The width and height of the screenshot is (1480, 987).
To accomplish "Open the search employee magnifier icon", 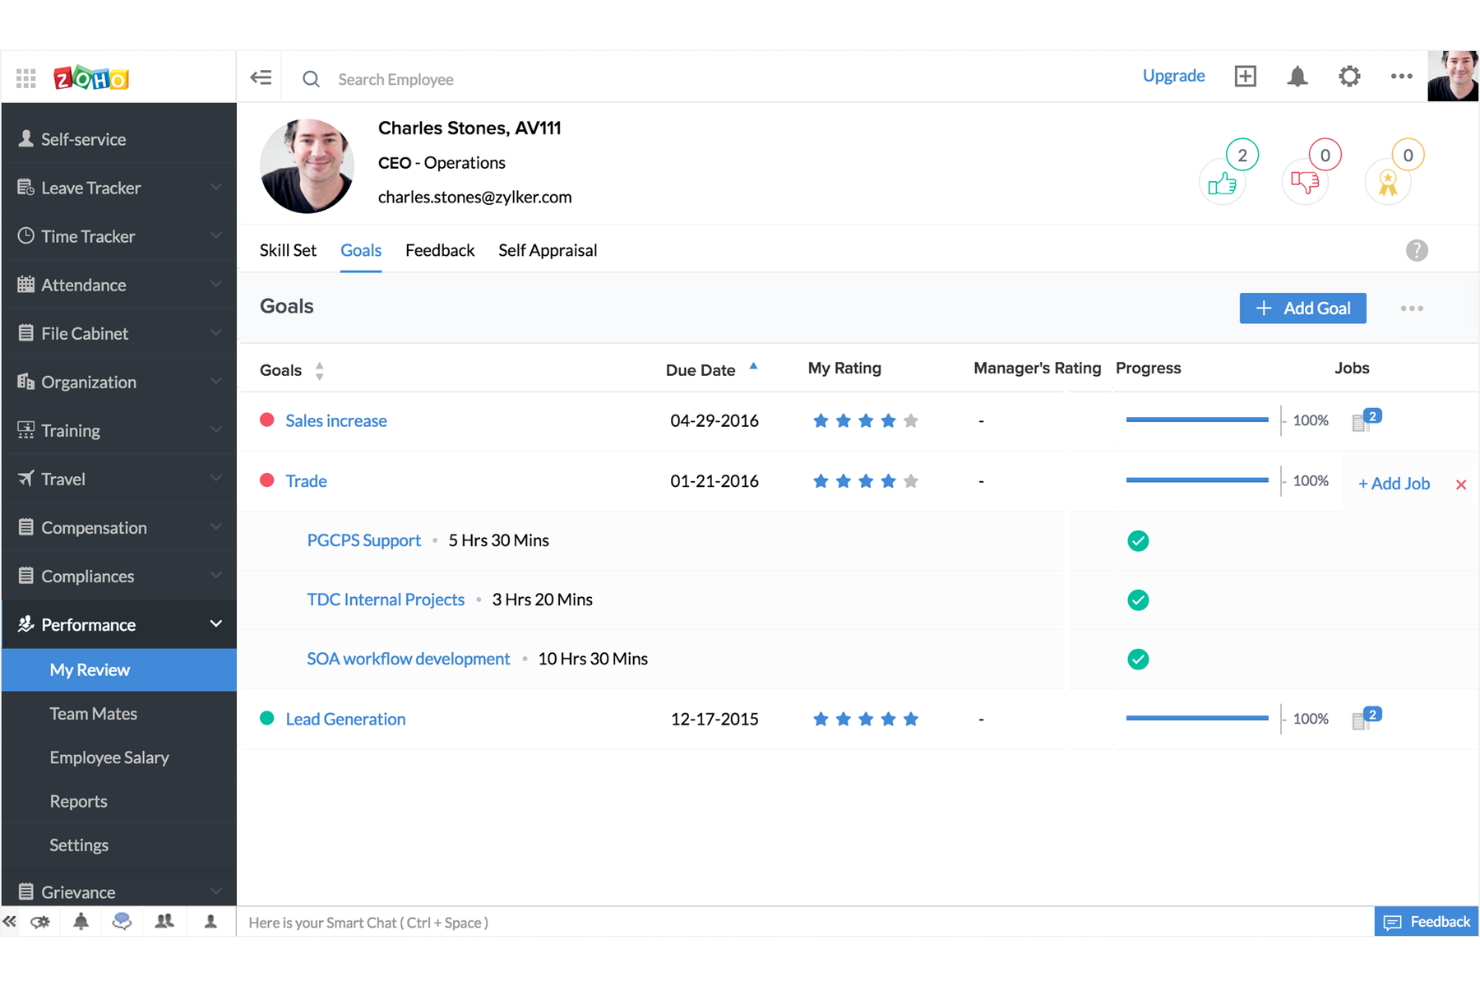I will pos(310,78).
